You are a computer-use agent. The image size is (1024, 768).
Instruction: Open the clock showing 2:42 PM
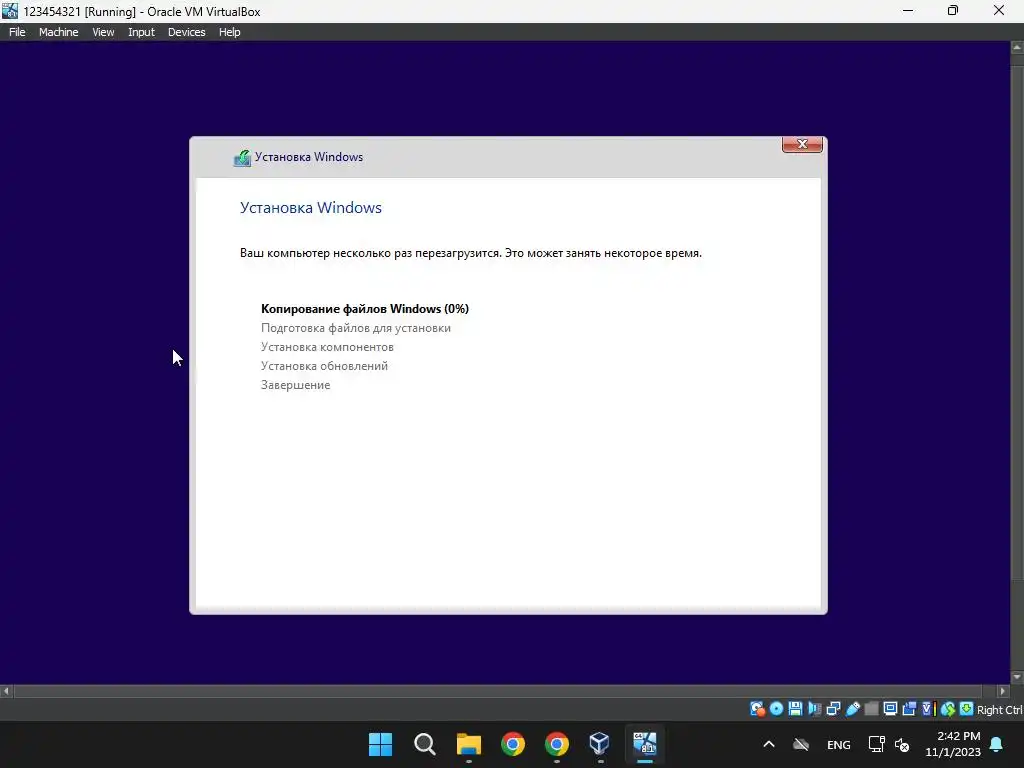pyautogui.click(x=953, y=744)
